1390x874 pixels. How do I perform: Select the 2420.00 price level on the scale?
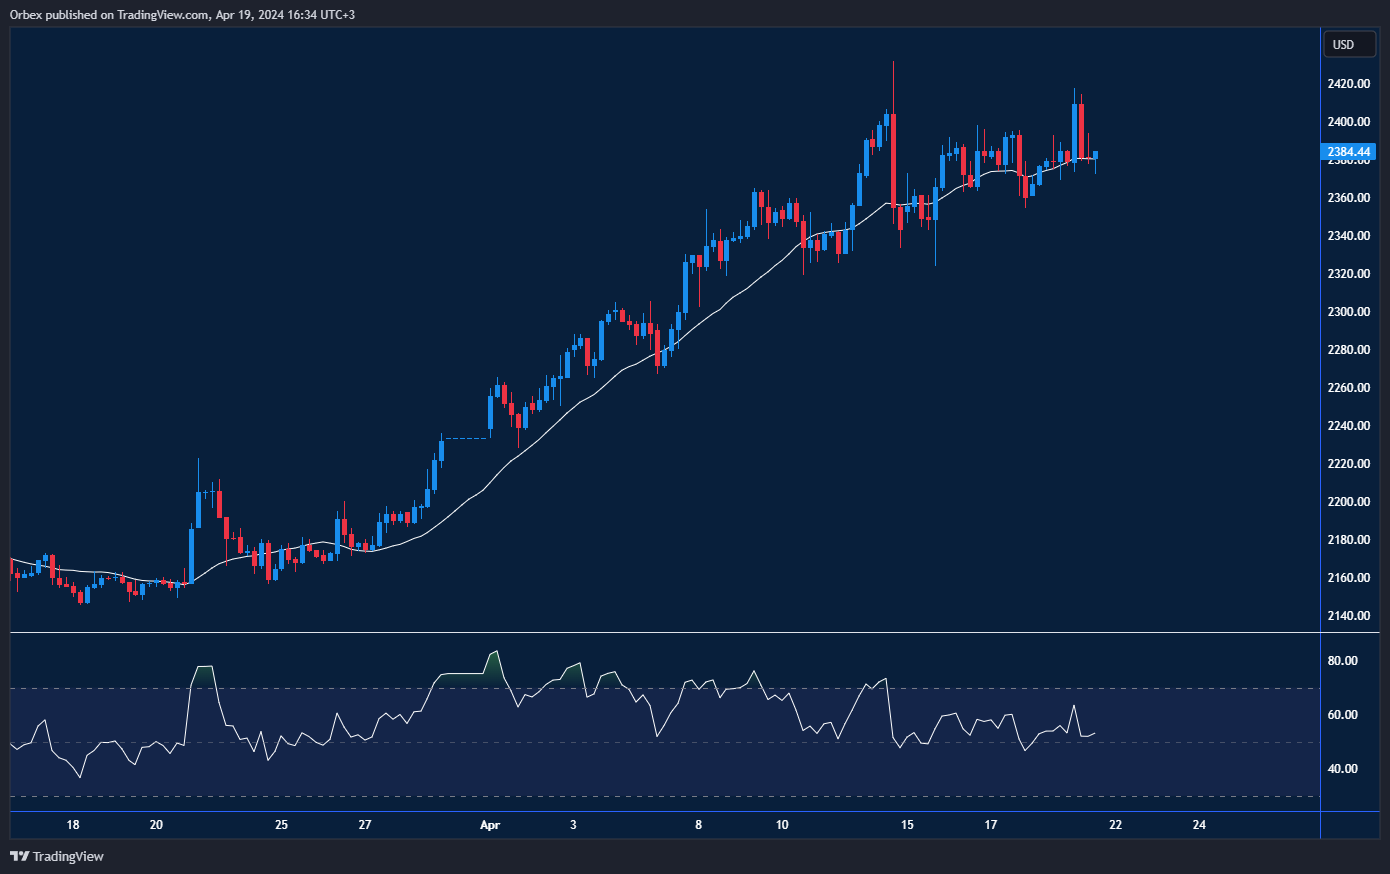click(x=1347, y=83)
